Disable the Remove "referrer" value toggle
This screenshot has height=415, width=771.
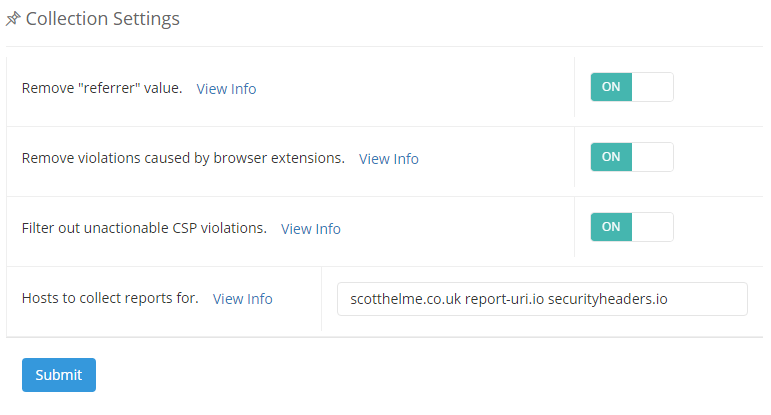pos(631,87)
